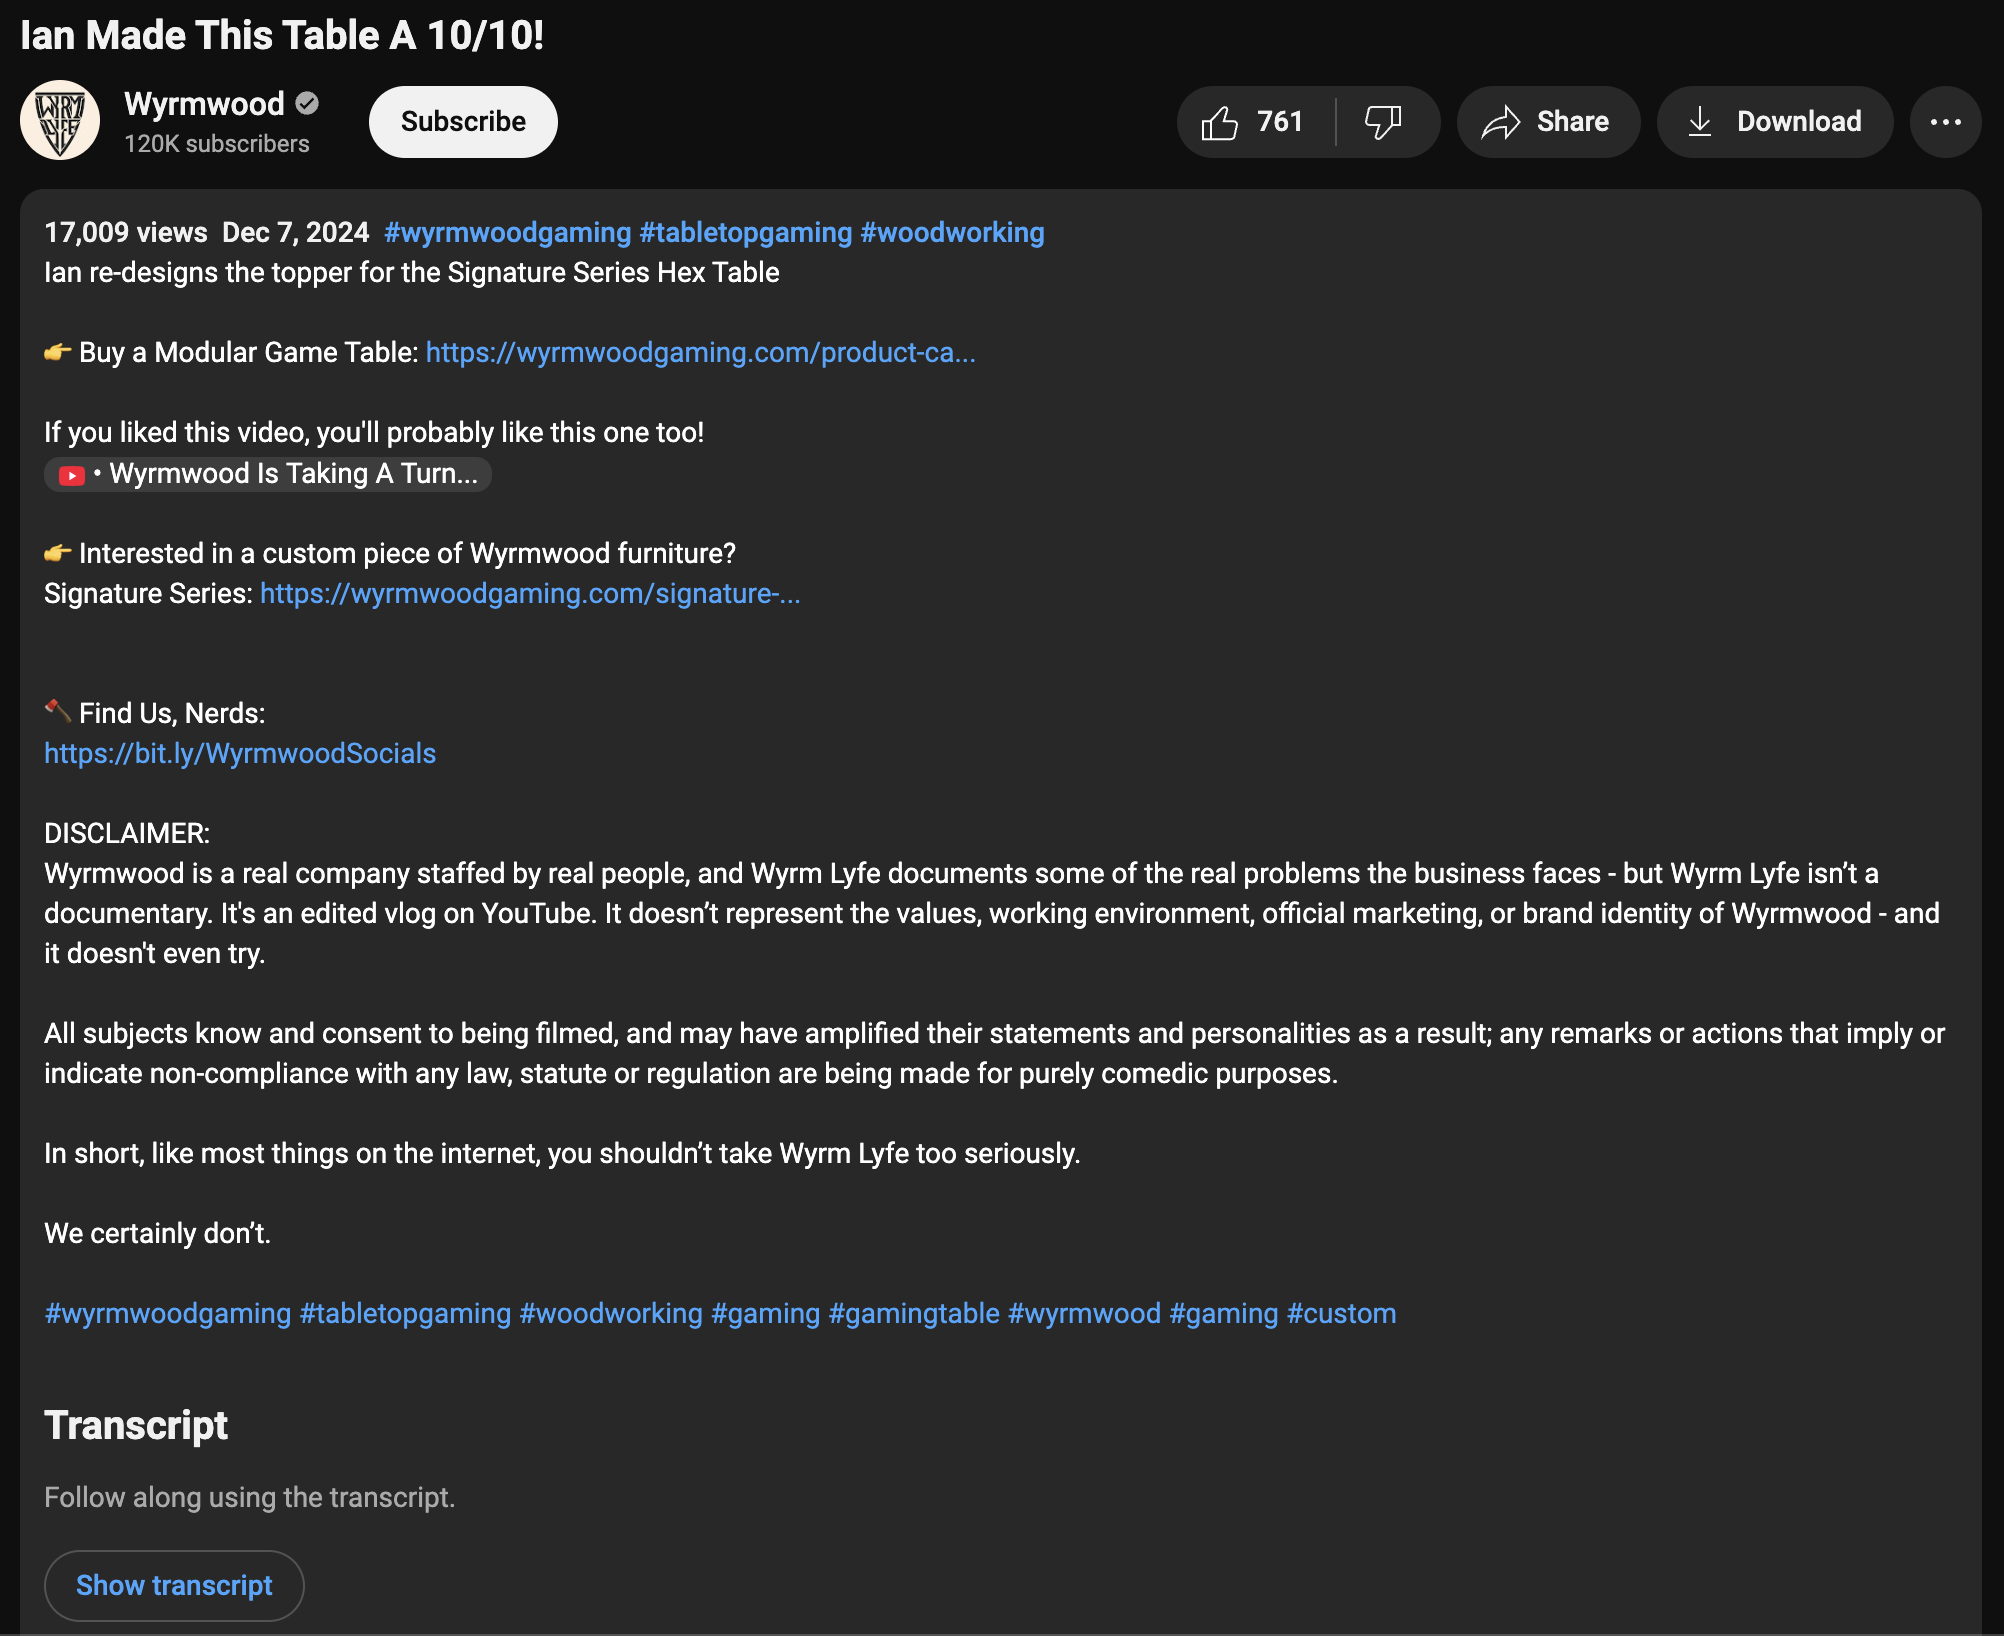Show the video transcript
The image size is (2004, 1636).
(x=174, y=1585)
